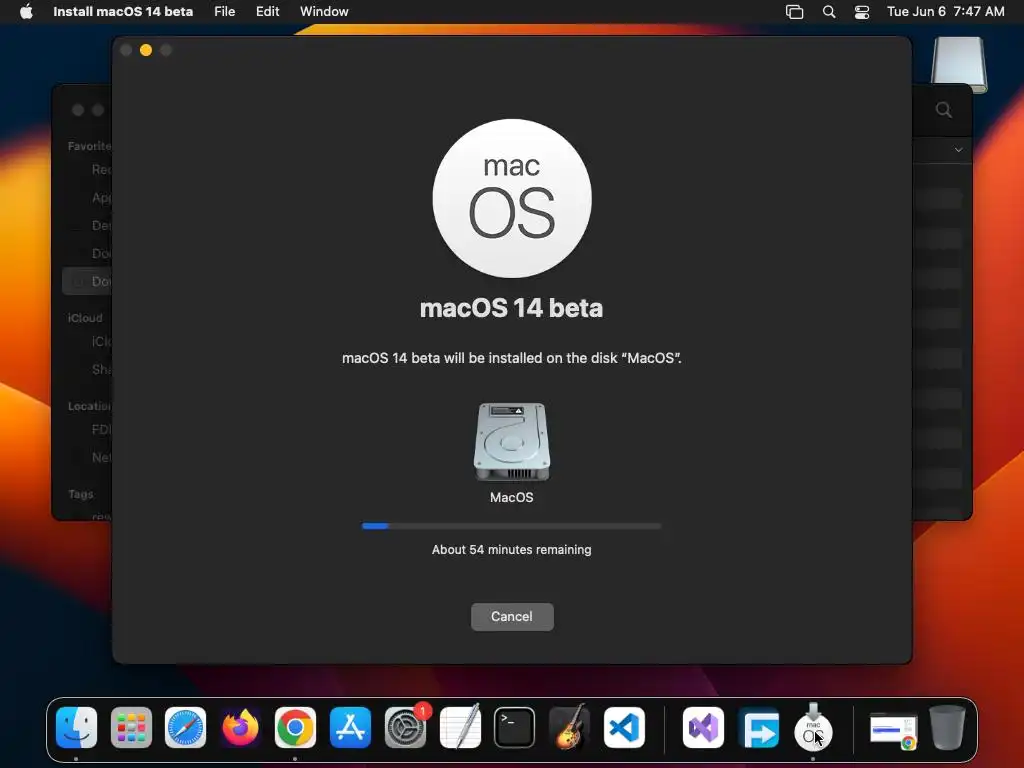The width and height of the screenshot is (1024, 768).
Task: Launch GarageBand from the Dock
Action: [x=569, y=726]
